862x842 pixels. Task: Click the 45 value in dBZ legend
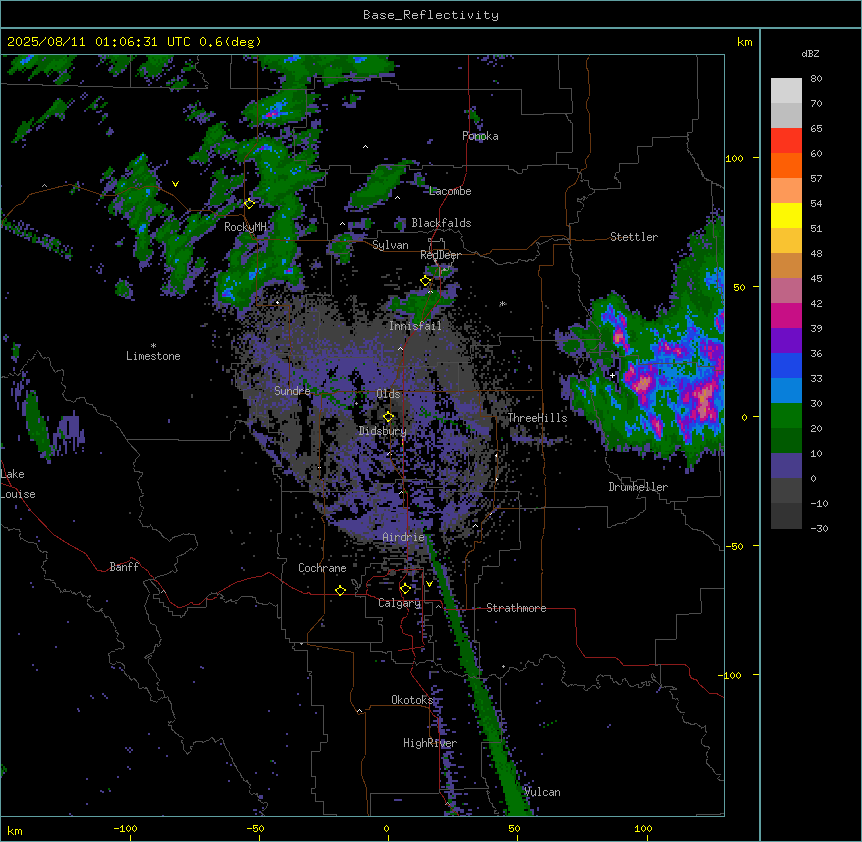[x=816, y=279]
